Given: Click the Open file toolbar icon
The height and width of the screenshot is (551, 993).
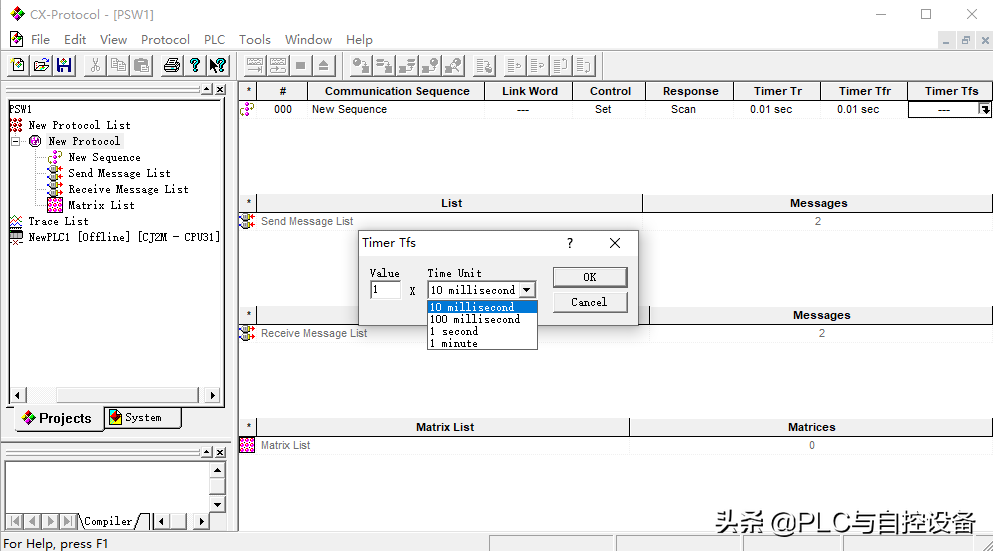Looking at the screenshot, I should click(x=41, y=65).
